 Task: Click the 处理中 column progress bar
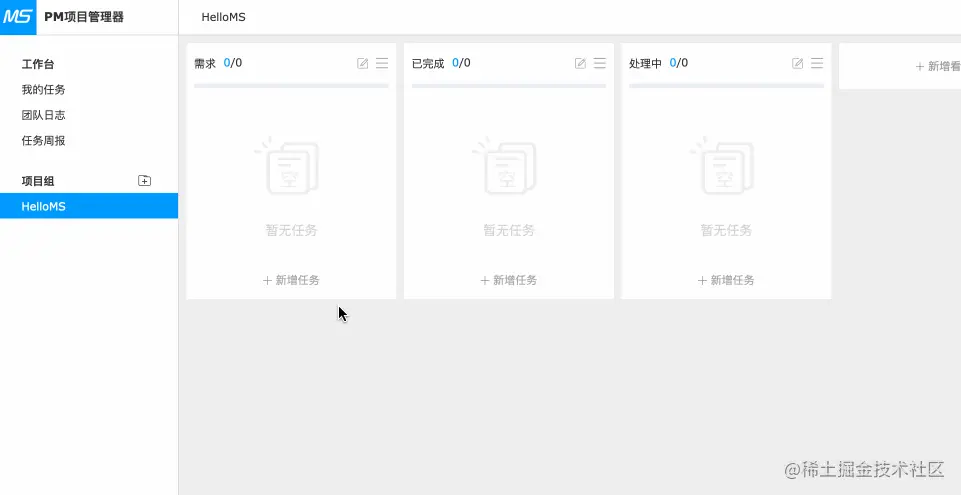coord(726,86)
